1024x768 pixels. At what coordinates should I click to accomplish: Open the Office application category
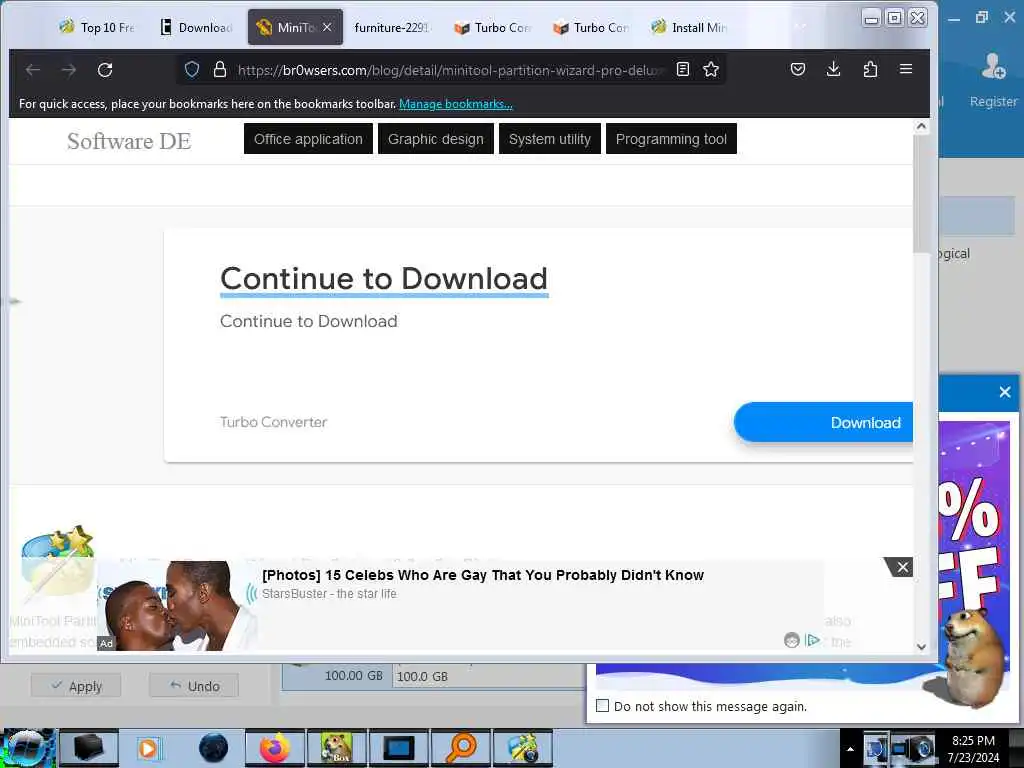pyautogui.click(x=308, y=139)
